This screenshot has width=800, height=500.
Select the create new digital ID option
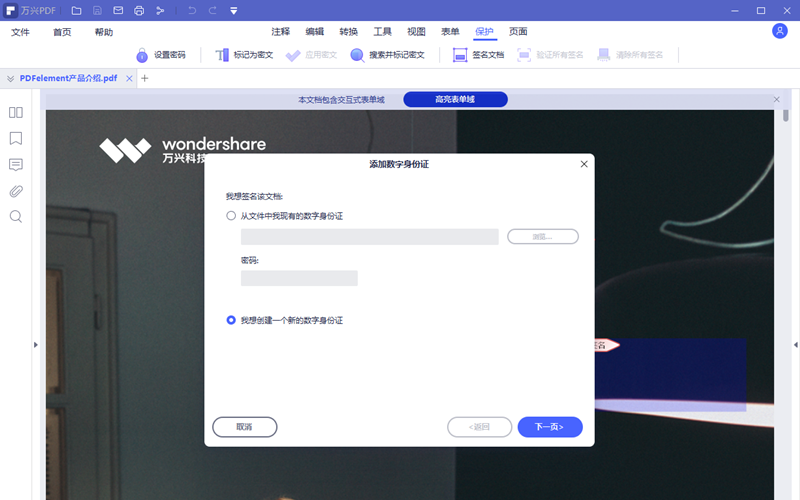232,320
